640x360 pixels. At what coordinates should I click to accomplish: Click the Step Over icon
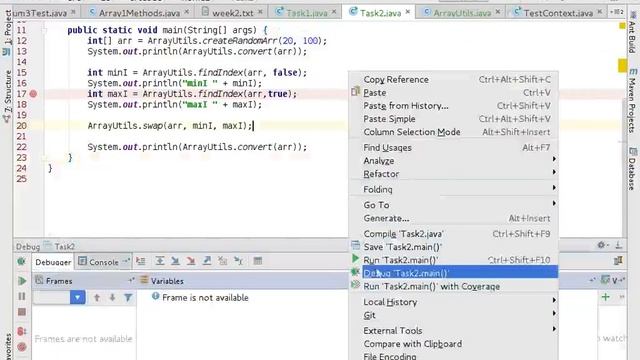(x=160, y=261)
